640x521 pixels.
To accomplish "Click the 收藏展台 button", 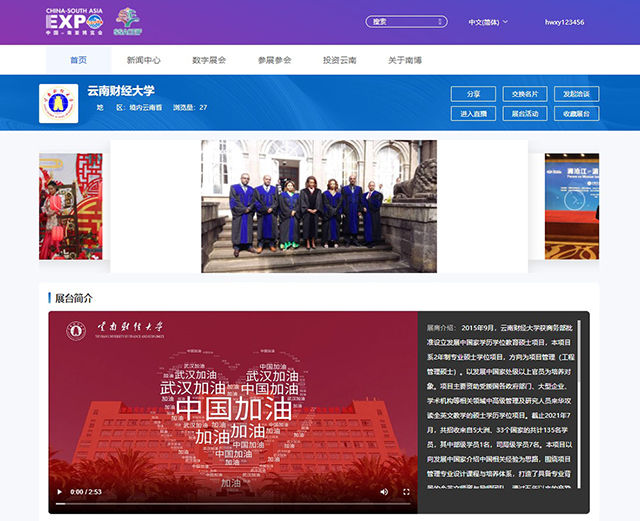I will pos(576,113).
